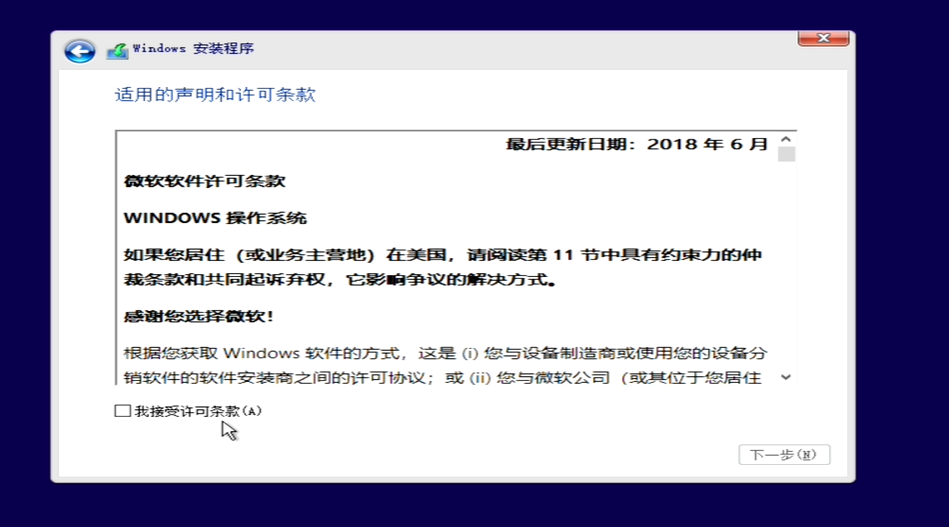Screen dimensions: 949x527
Task: Click the license scrollbar up arrow
Action: point(786,139)
